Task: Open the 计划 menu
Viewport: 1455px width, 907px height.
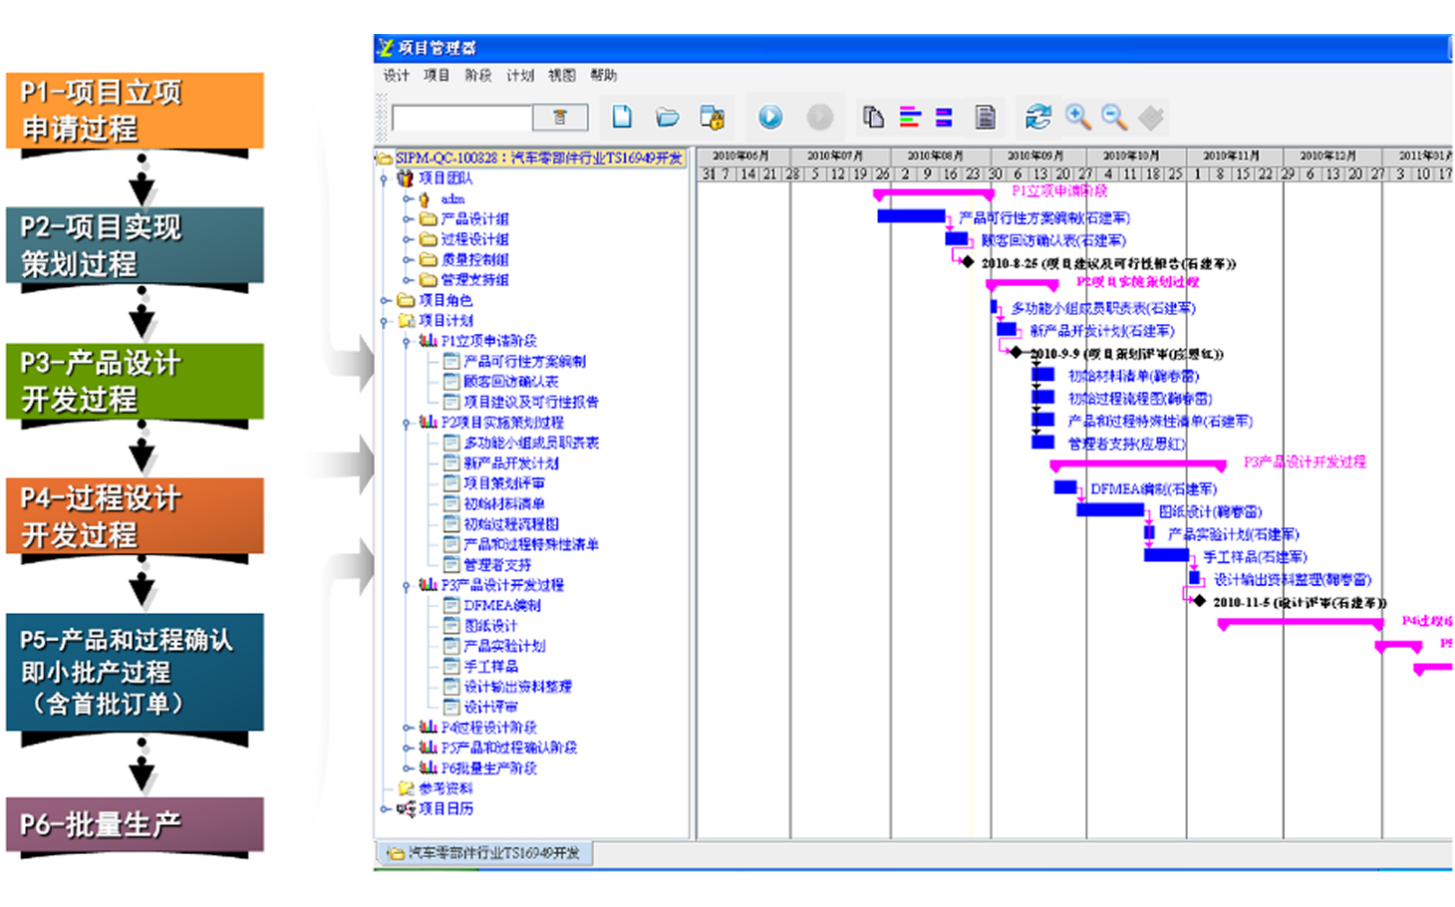Action: 520,75
